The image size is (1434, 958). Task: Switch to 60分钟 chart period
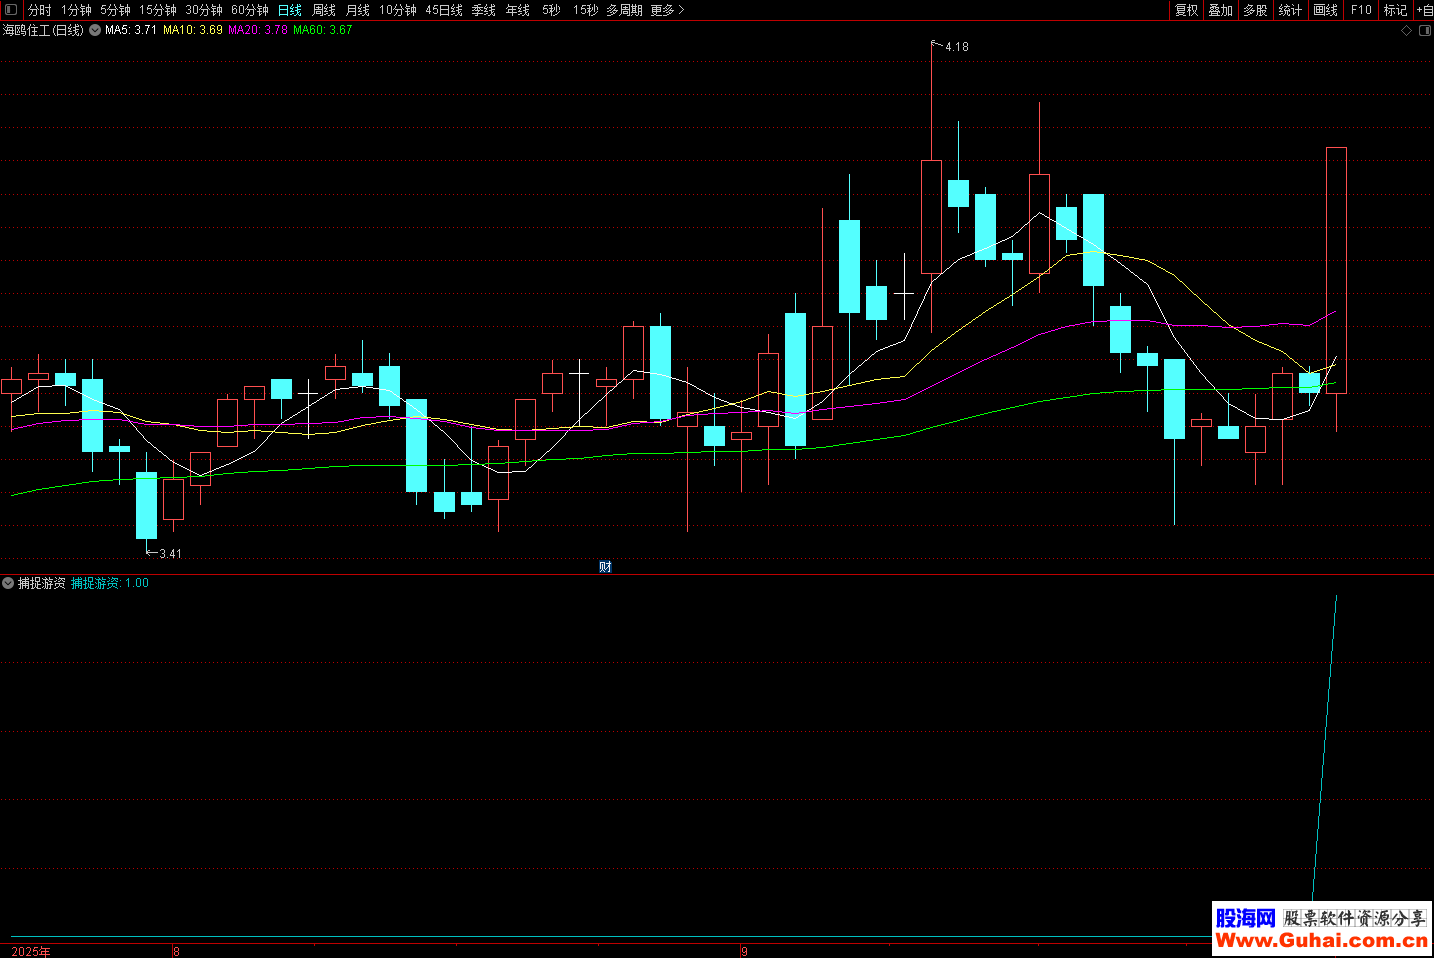pyautogui.click(x=250, y=10)
